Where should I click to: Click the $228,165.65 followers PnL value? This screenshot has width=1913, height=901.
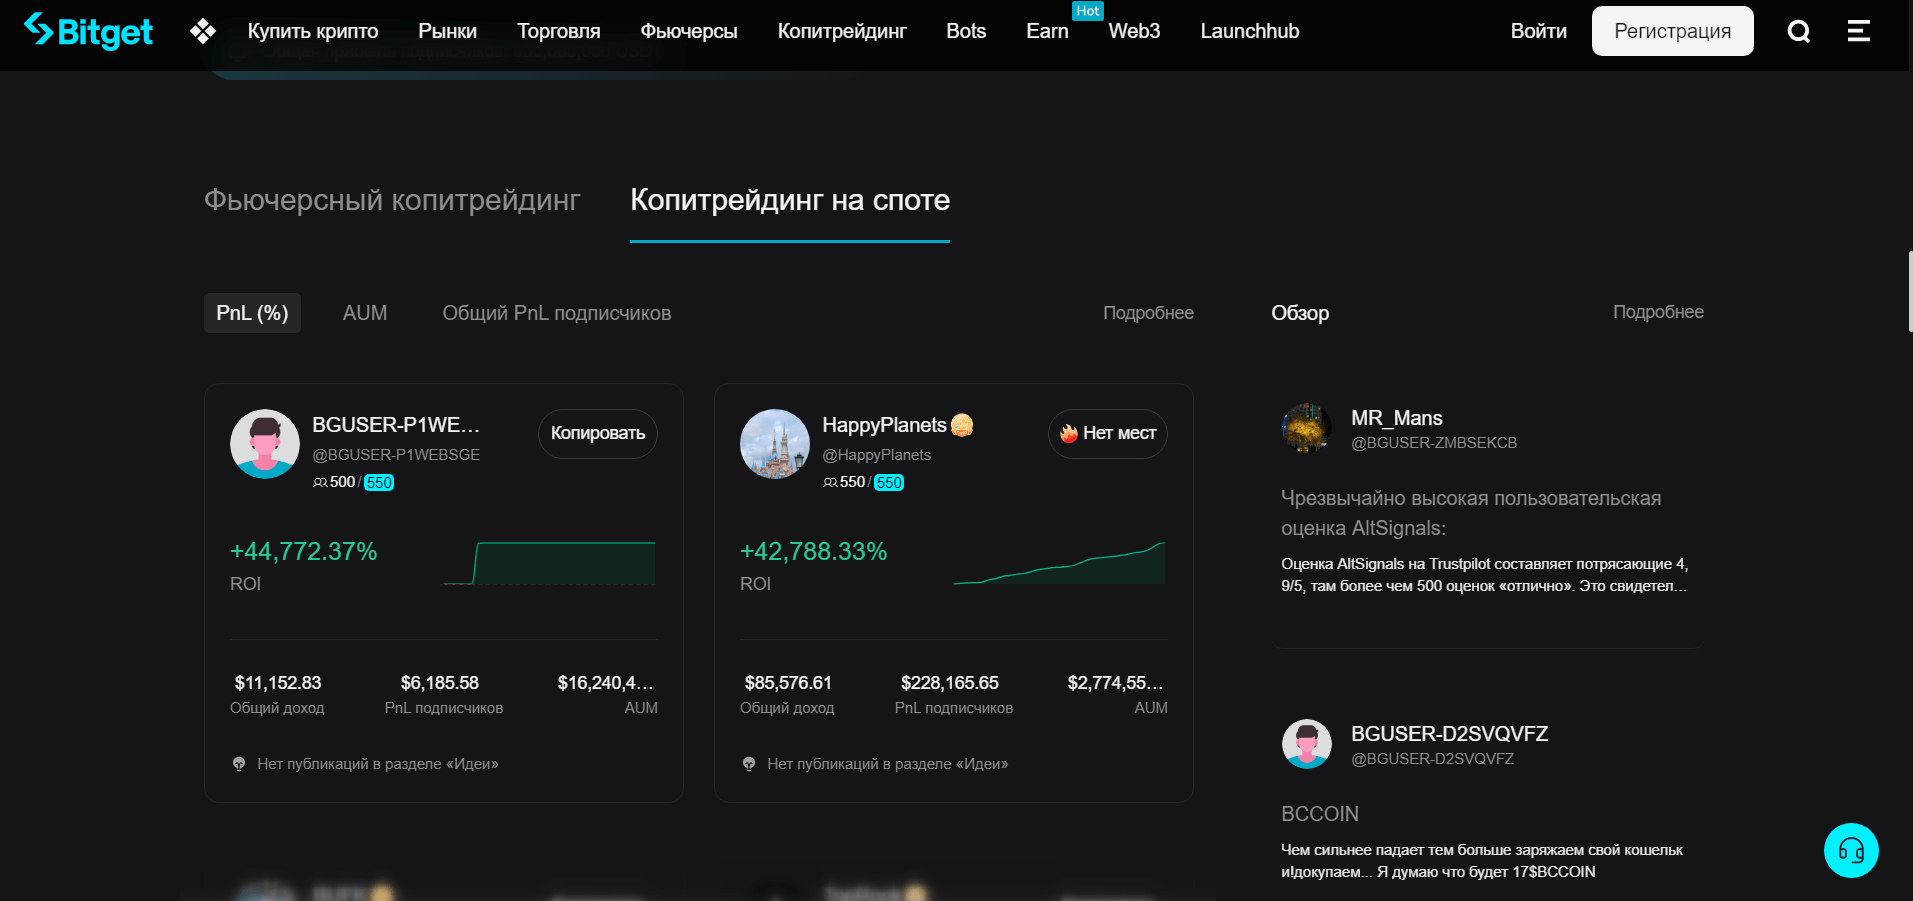click(x=950, y=683)
